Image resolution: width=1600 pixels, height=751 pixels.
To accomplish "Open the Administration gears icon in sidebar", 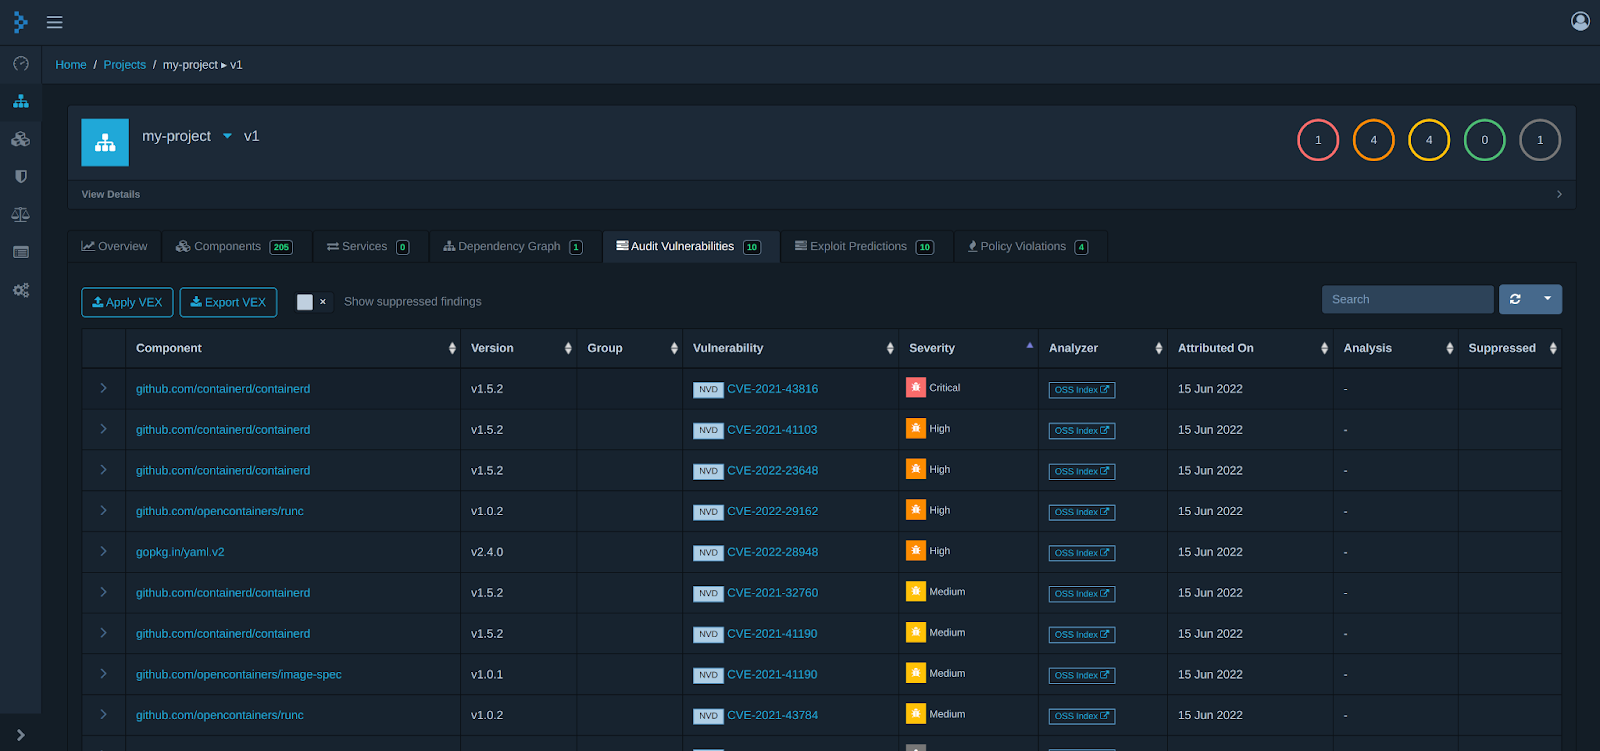I will (20, 290).
